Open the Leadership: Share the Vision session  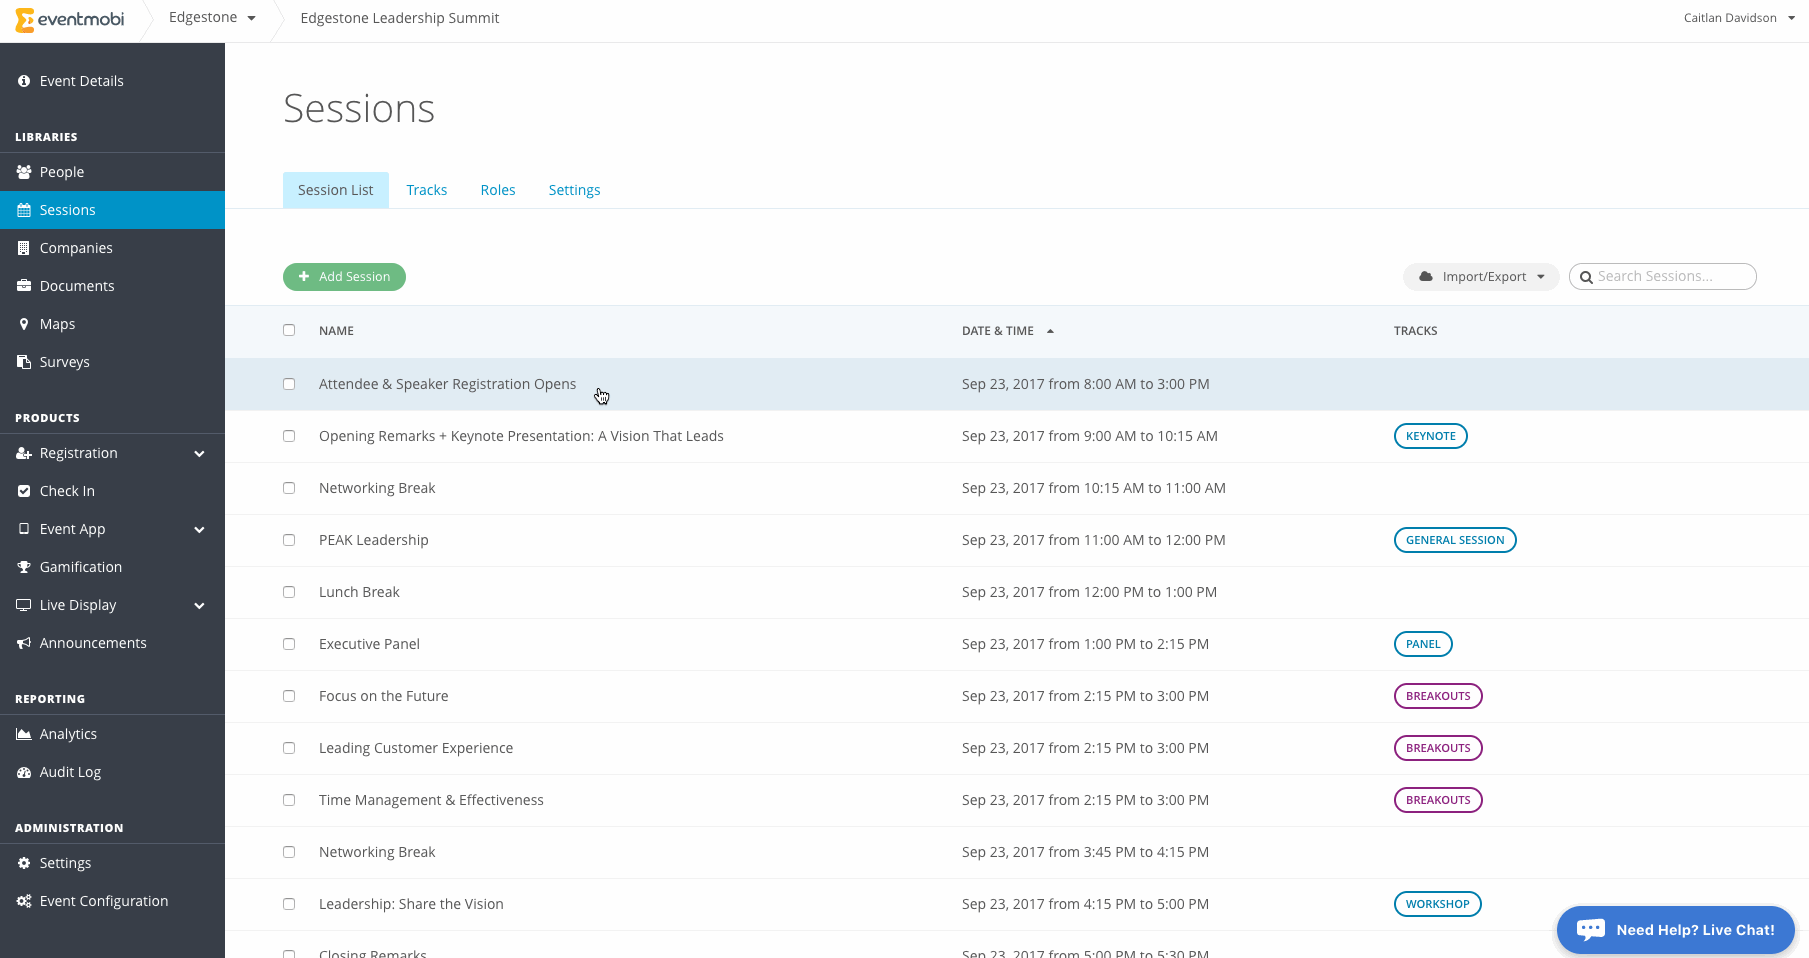[x=411, y=904]
